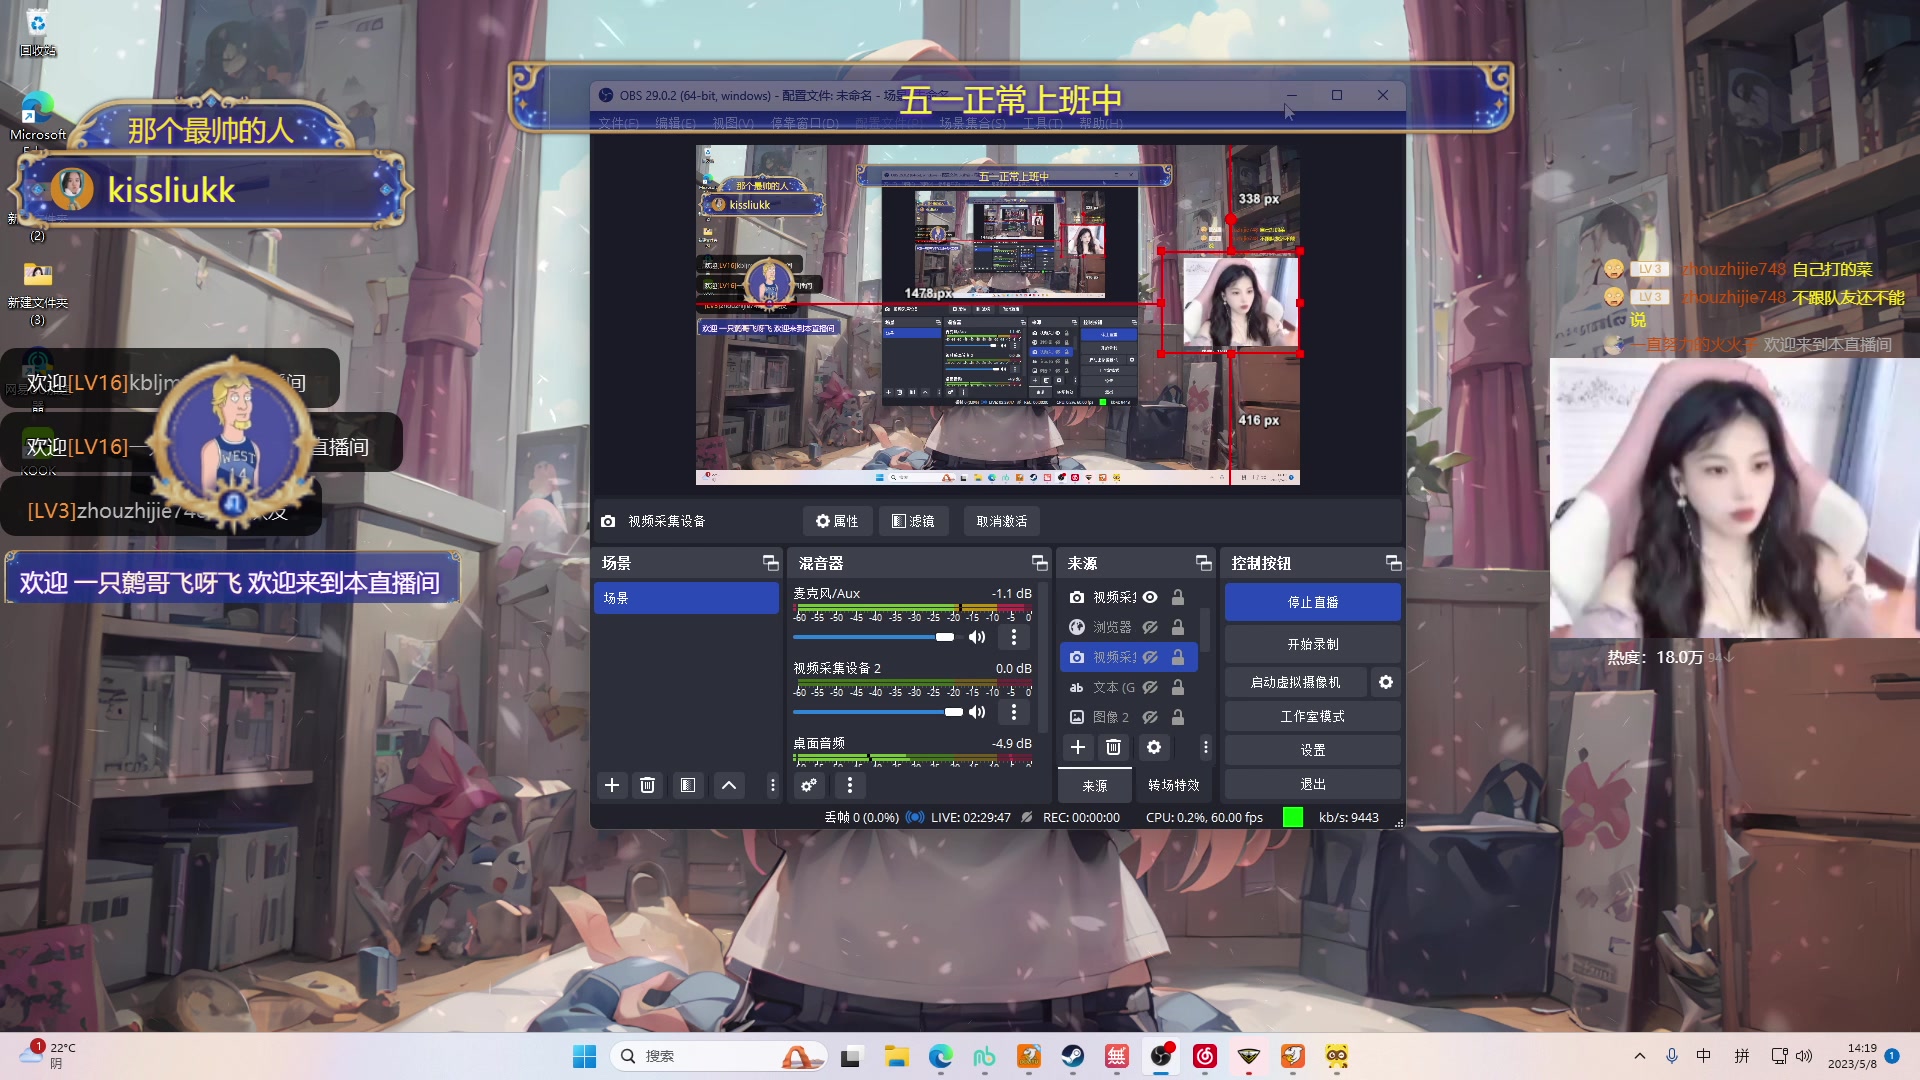Open the 文件(F) menu in OBS
Screen dimensions: 1920x1080
(618, 123)
